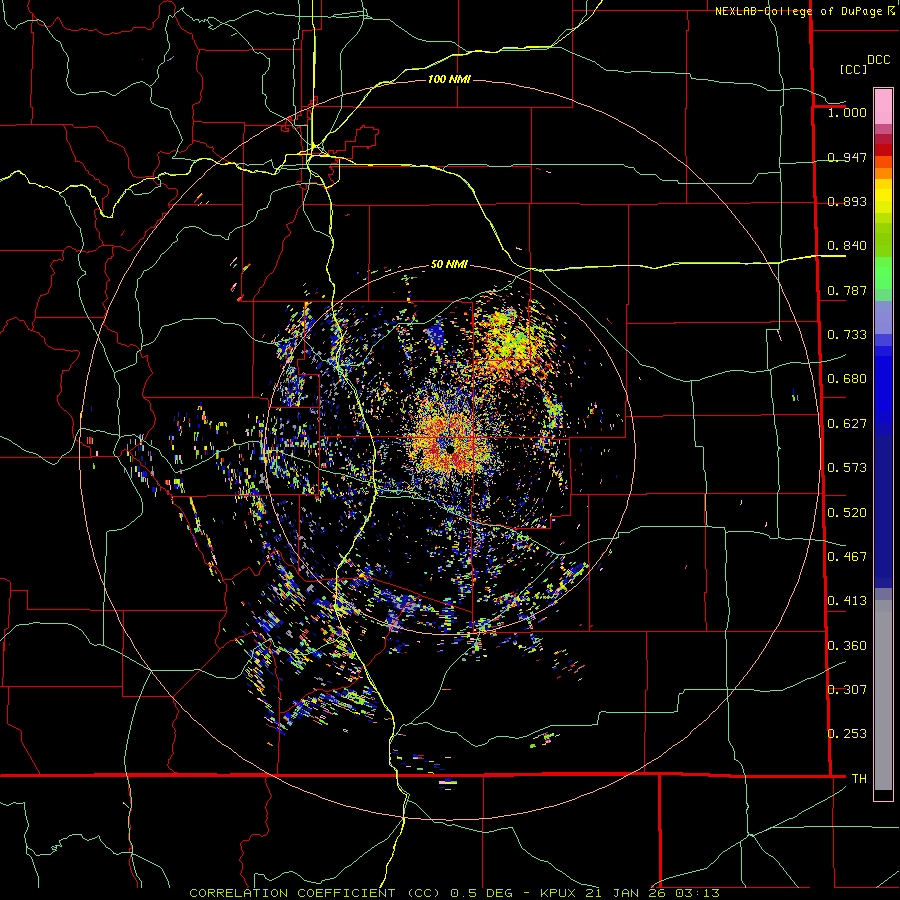The height and width of the screenshot is (900, 900).
Task: Click the 0.680 value on the color scale
Action: [847, 379]
